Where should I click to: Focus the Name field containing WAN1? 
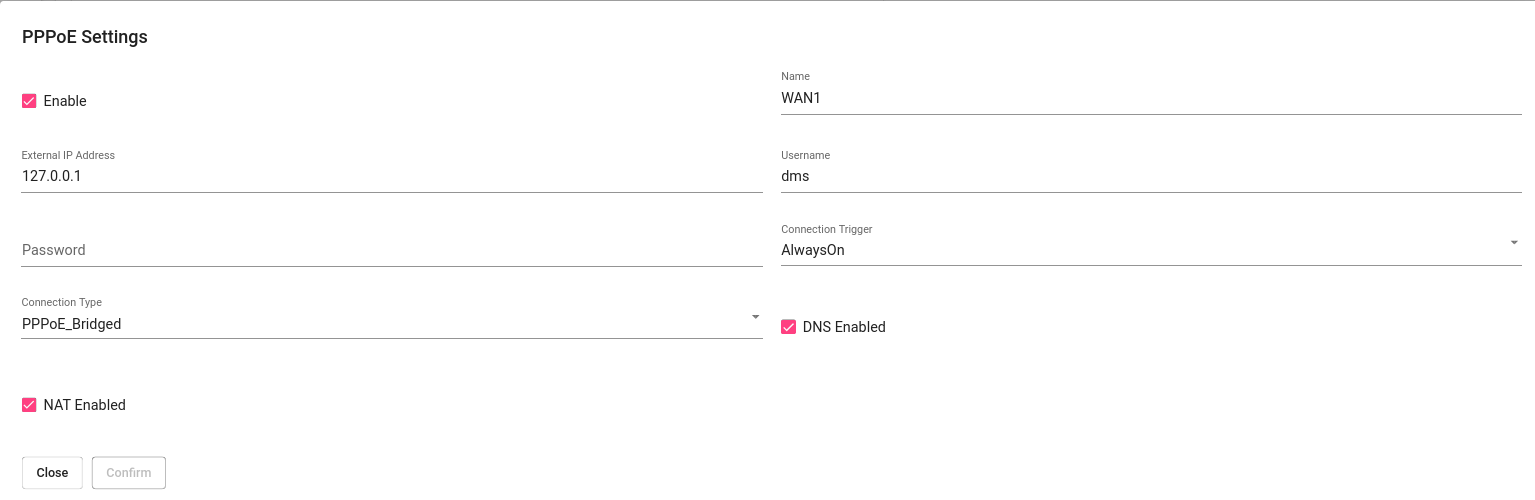click(x=1150, y=98)
